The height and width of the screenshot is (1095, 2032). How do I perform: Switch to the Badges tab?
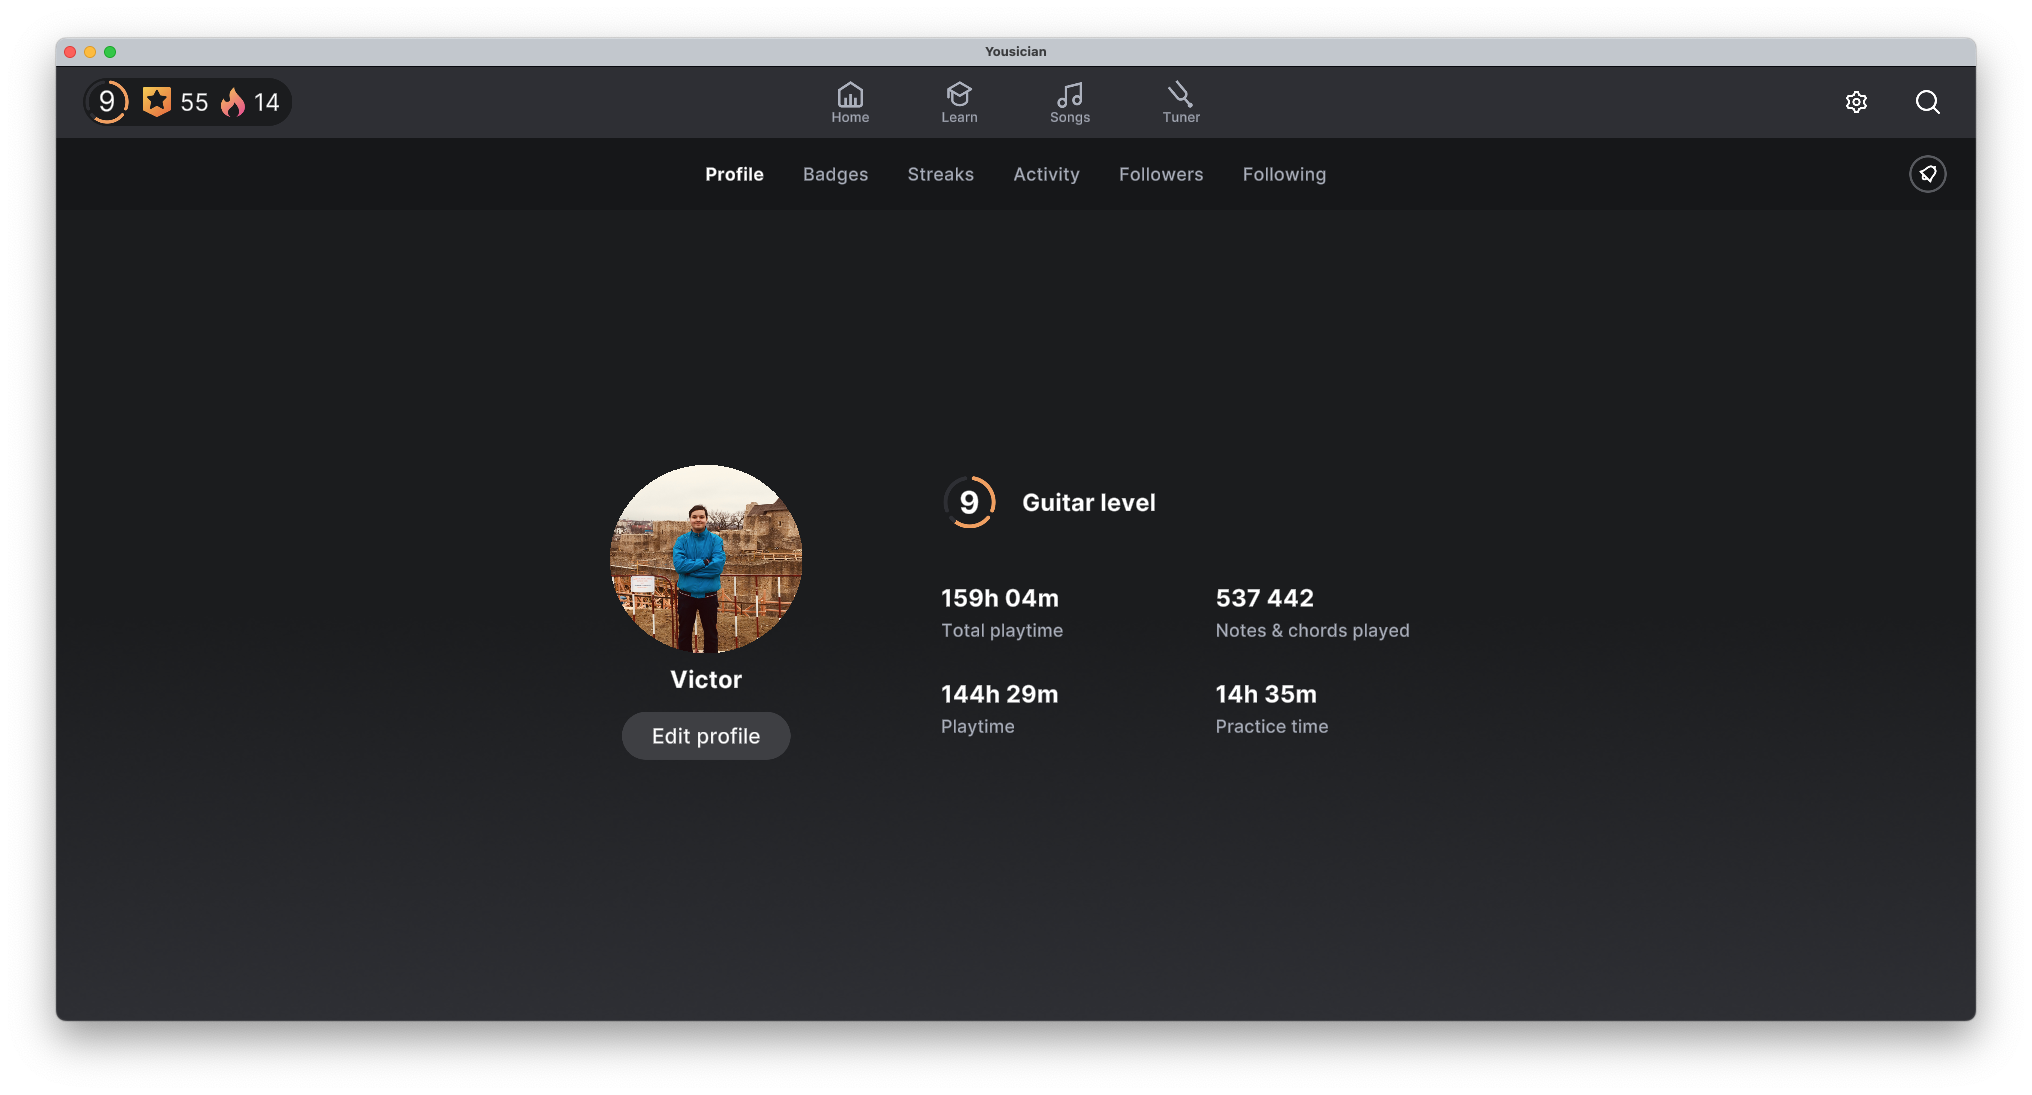(x=835, y=174)
